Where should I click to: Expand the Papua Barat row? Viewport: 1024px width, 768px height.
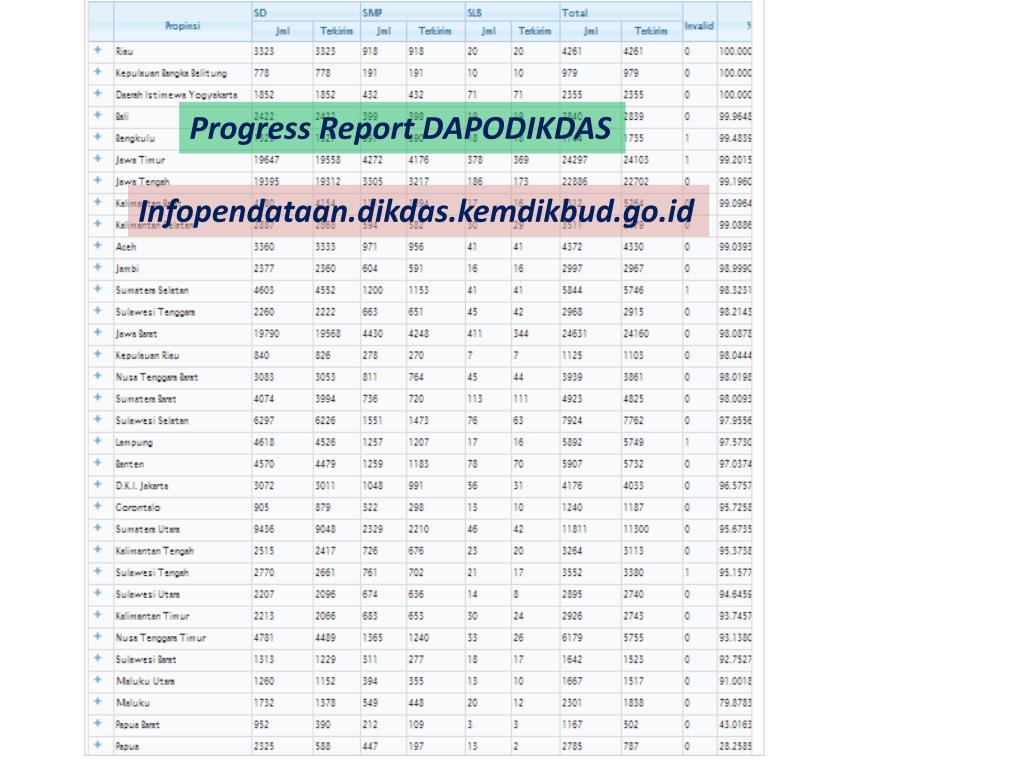pyautogui.click(x=98, y=724)
